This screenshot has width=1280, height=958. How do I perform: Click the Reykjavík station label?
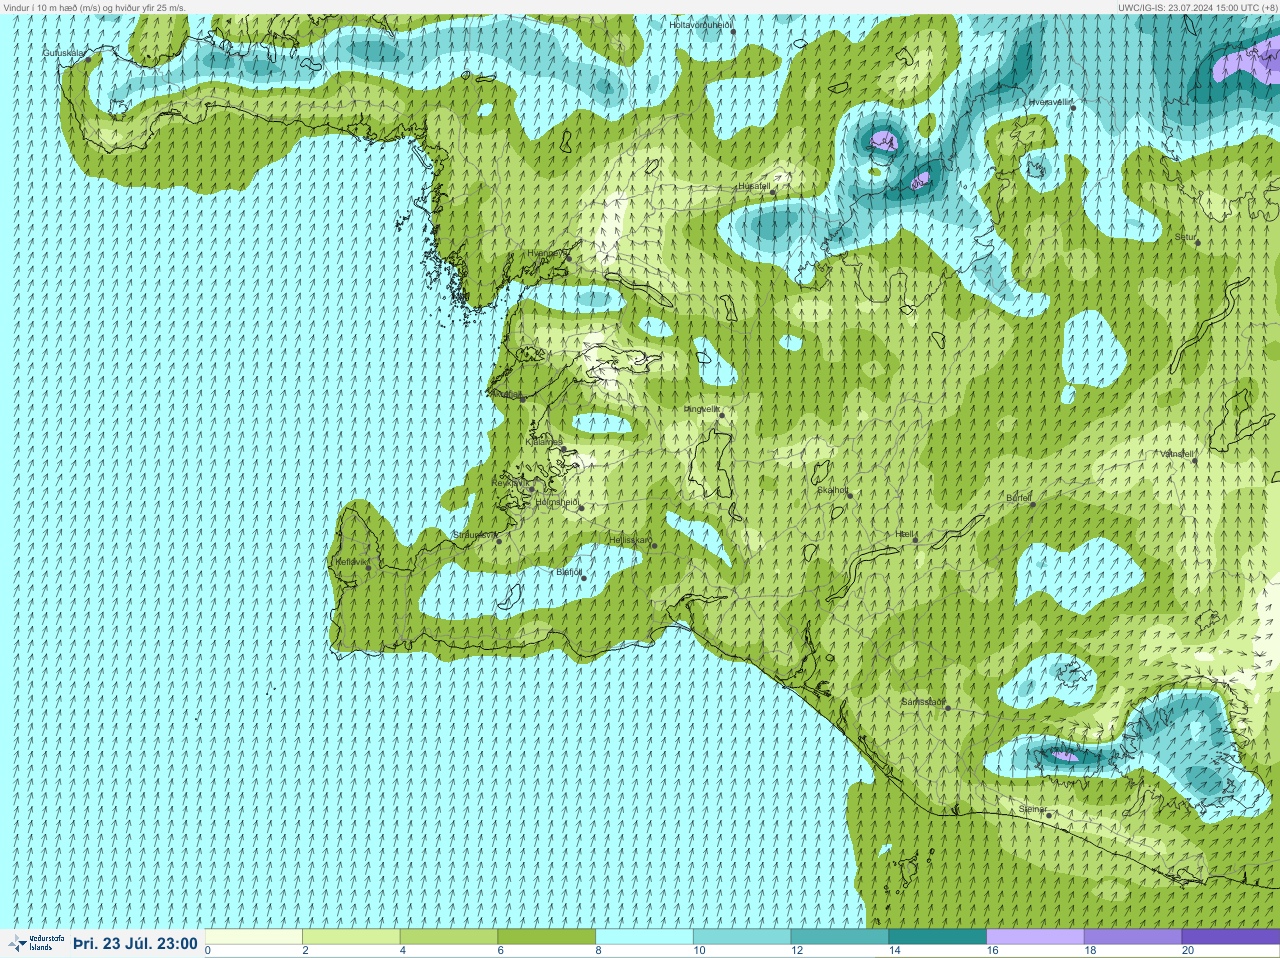pos(513,482)
